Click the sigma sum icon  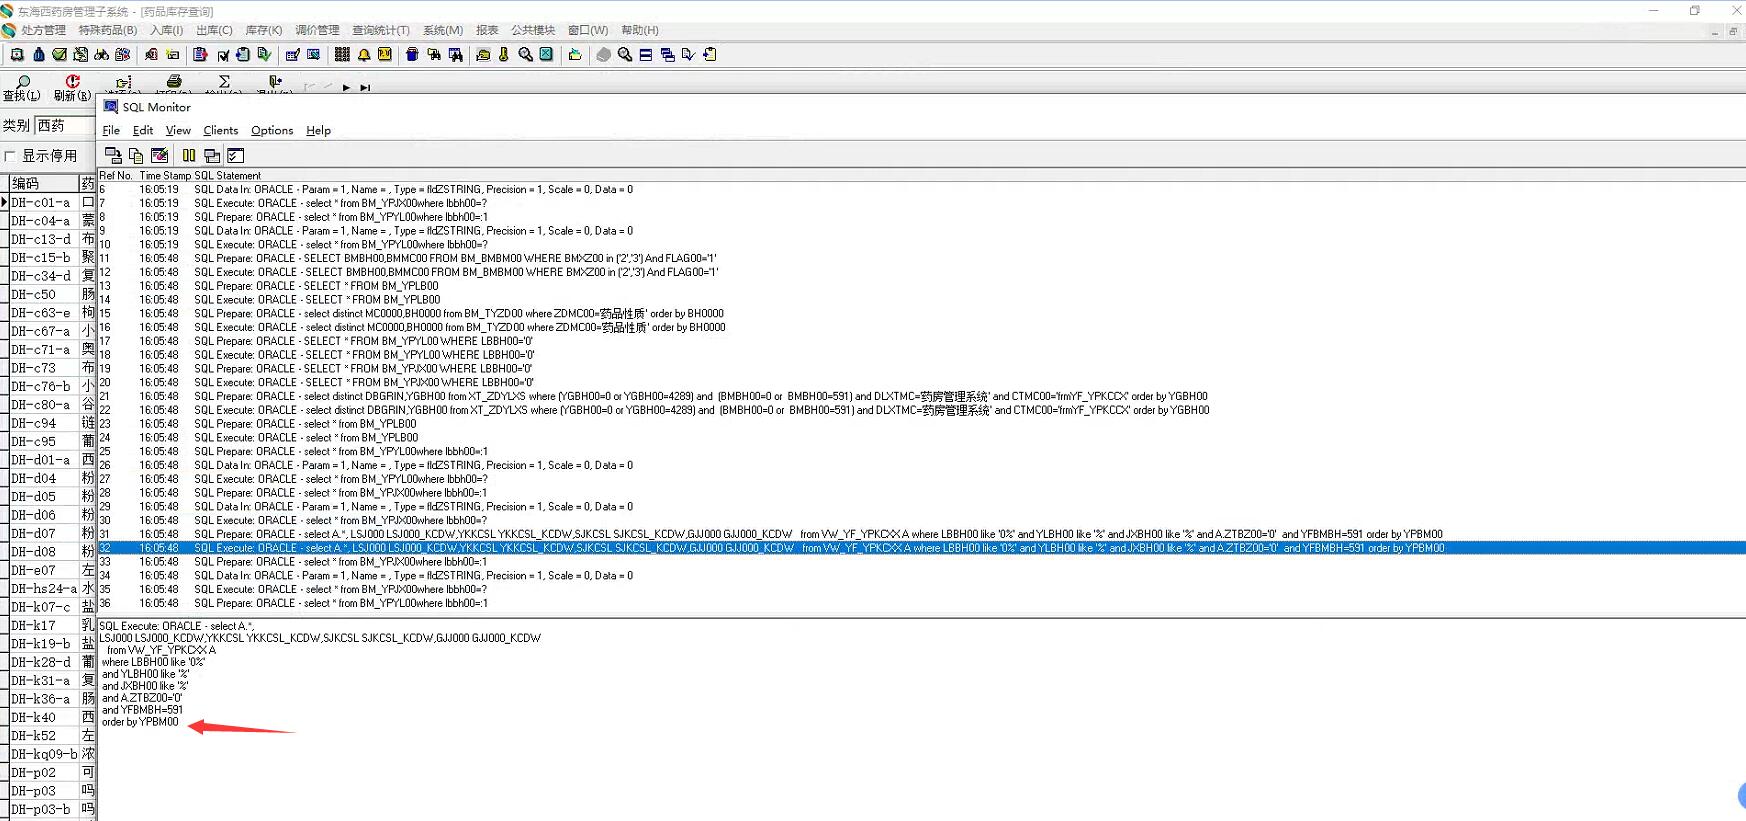224,81
